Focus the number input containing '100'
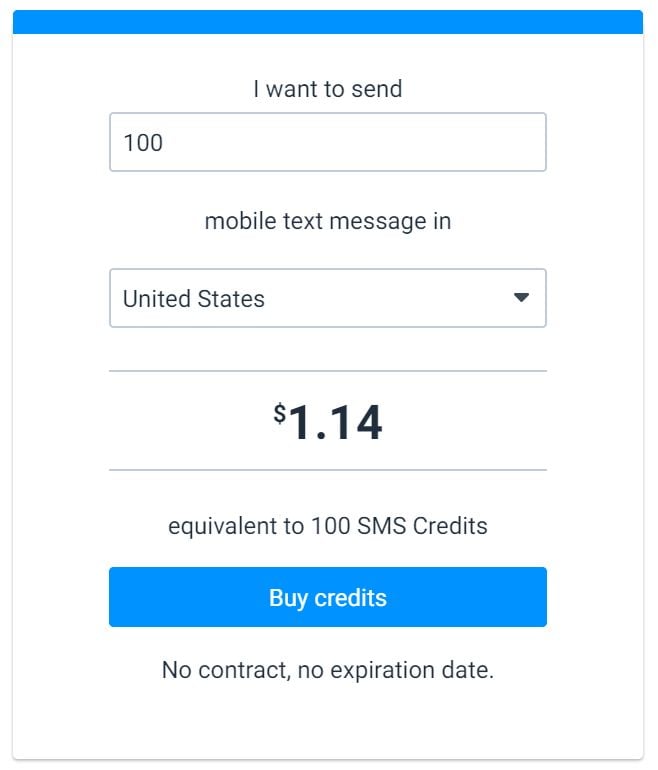 click(328, 142)
